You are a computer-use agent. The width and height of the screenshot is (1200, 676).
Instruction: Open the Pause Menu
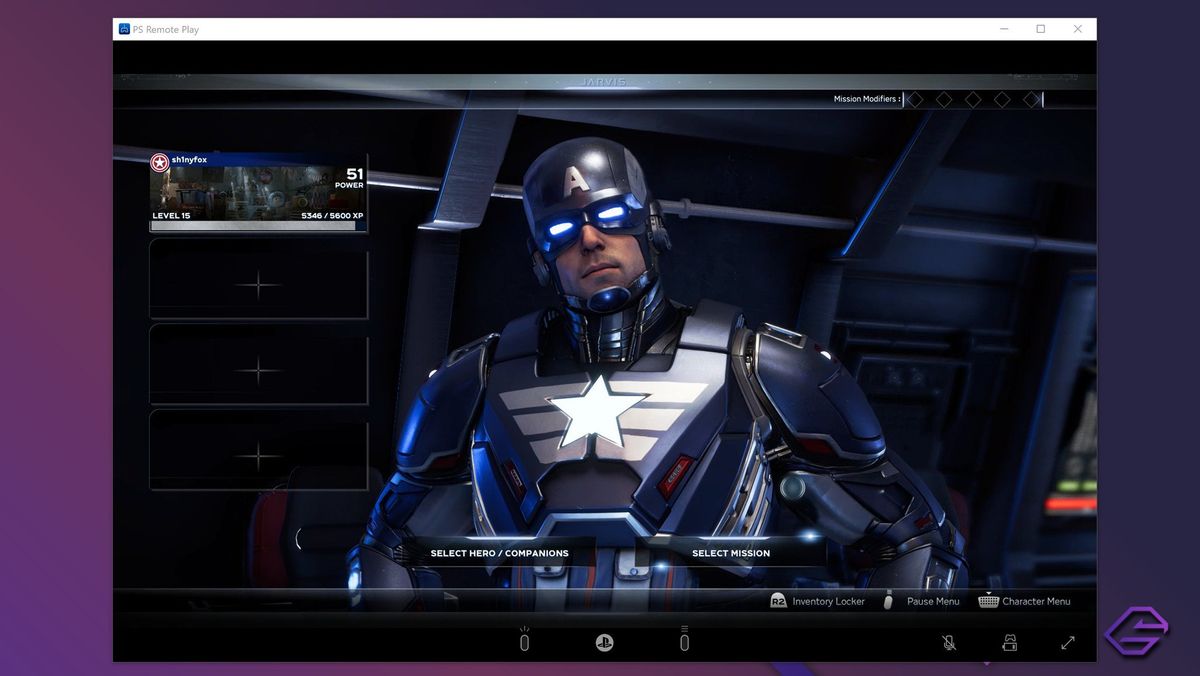coord(932,601)
